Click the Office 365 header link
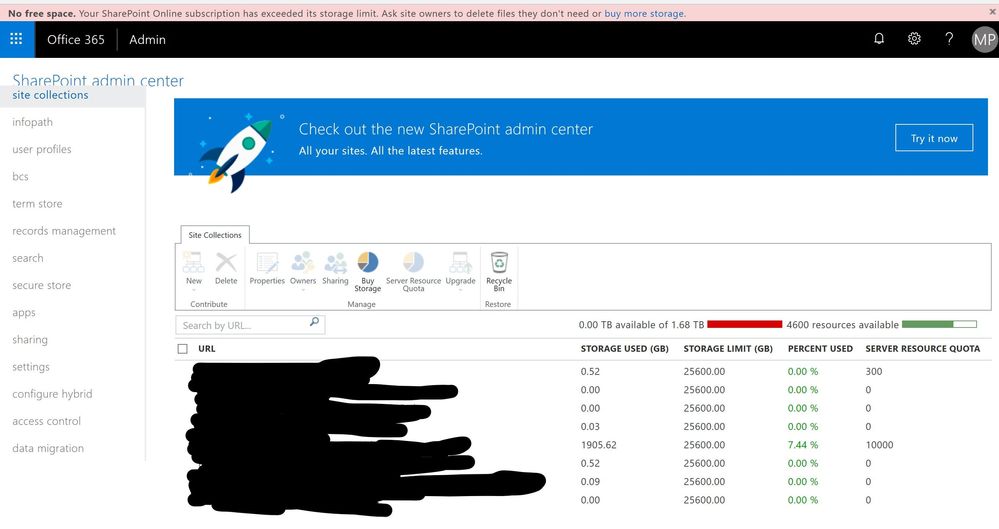 pyautogui.click(x=76, y=40)
